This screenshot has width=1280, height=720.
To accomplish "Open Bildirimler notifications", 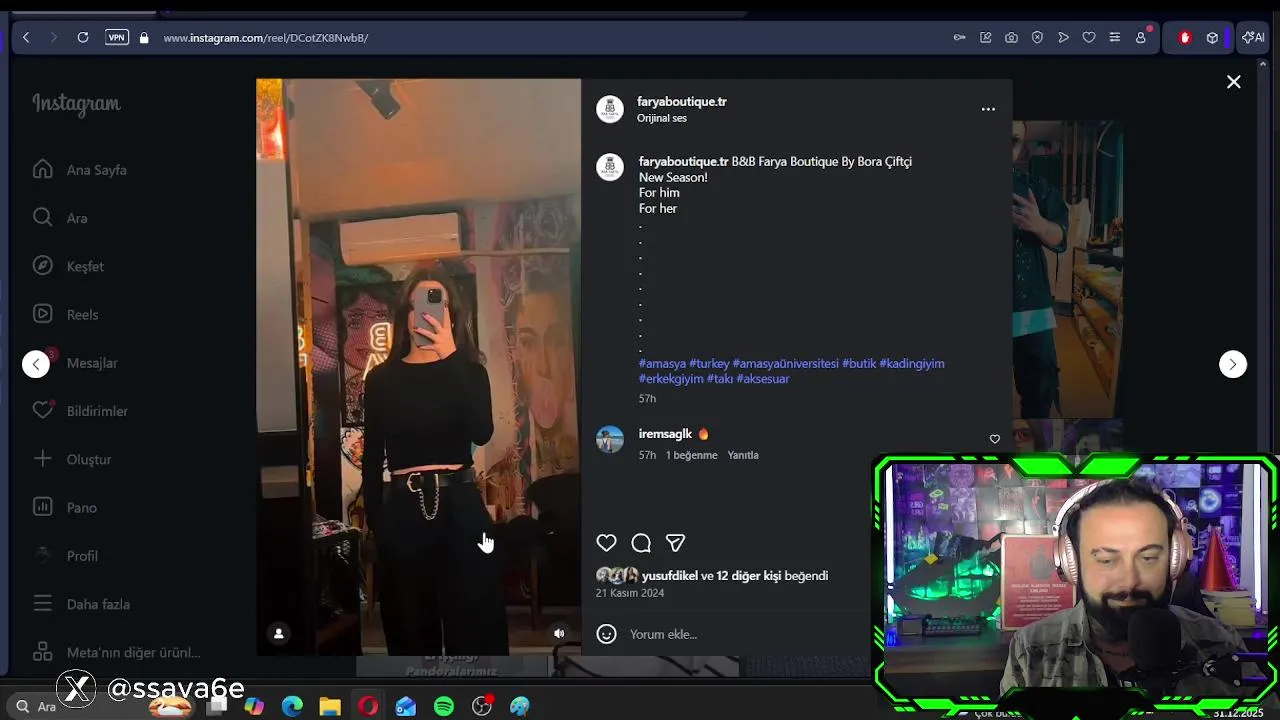I will (80, 411).
